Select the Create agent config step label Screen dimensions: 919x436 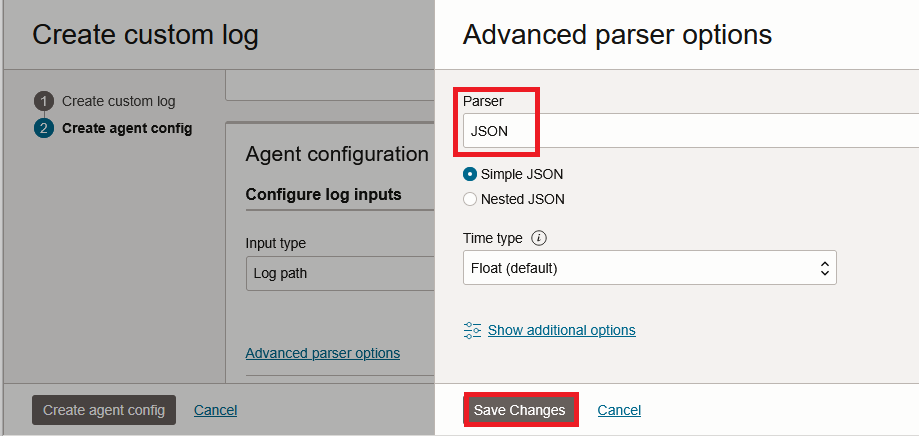point(127,128)
